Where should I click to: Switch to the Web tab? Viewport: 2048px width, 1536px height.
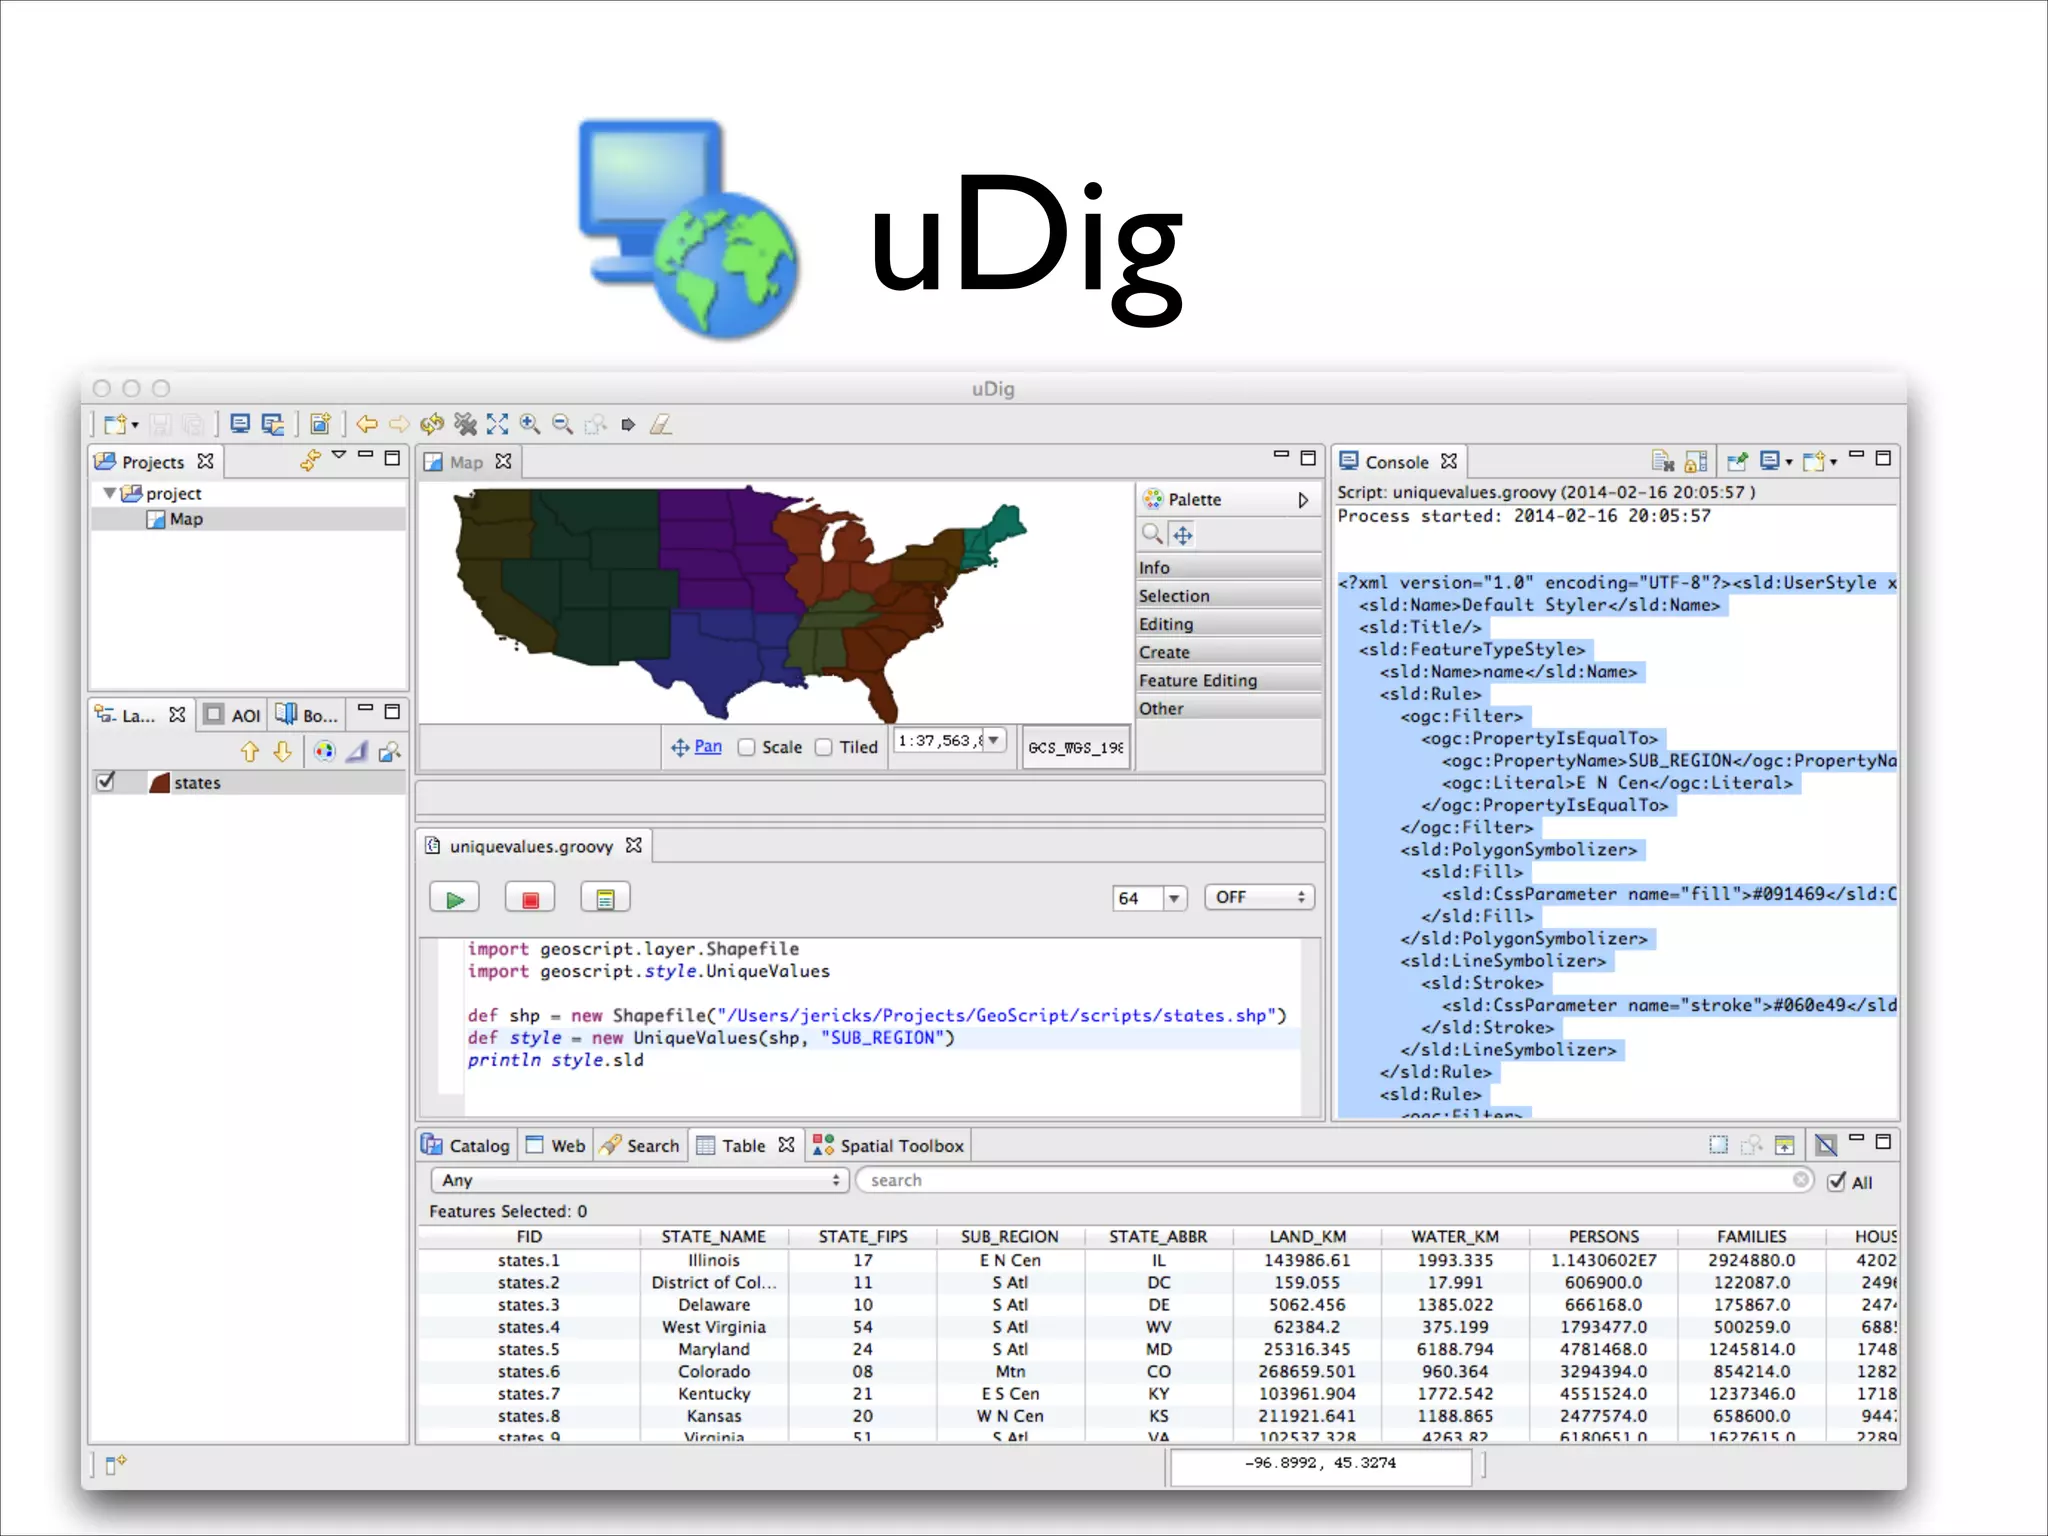(556, 1145)
